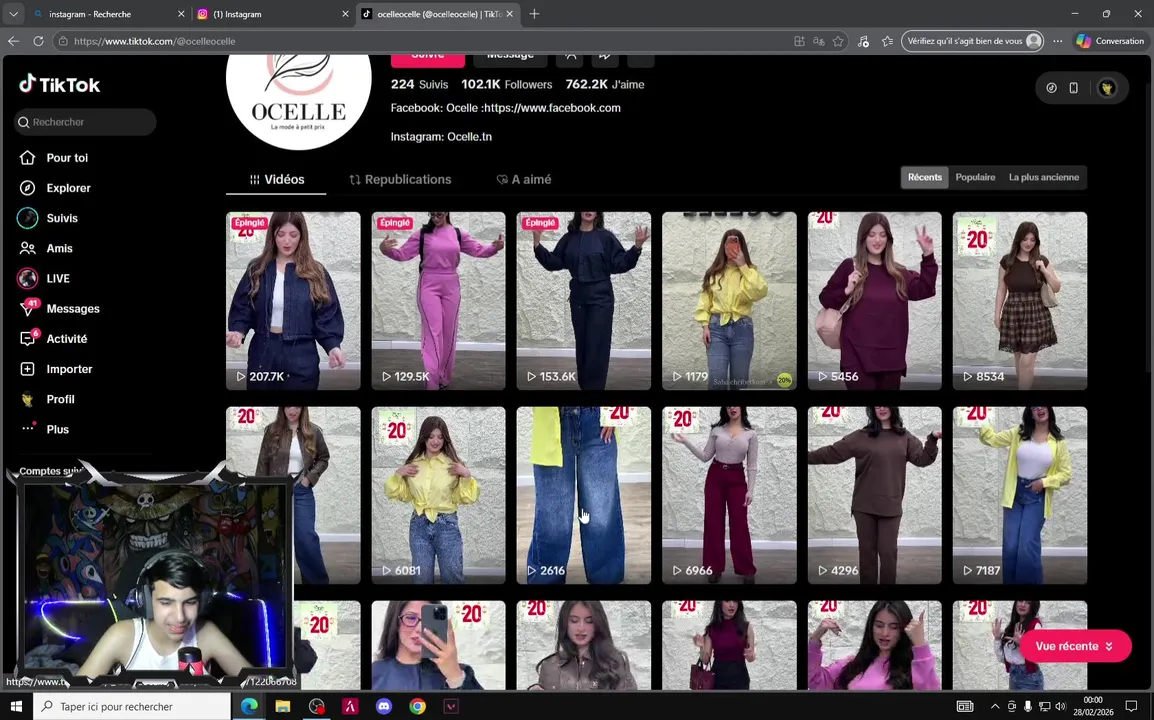
Task: Click Taper ici pour rechercher taskbar search
Action: click(132, 706)
